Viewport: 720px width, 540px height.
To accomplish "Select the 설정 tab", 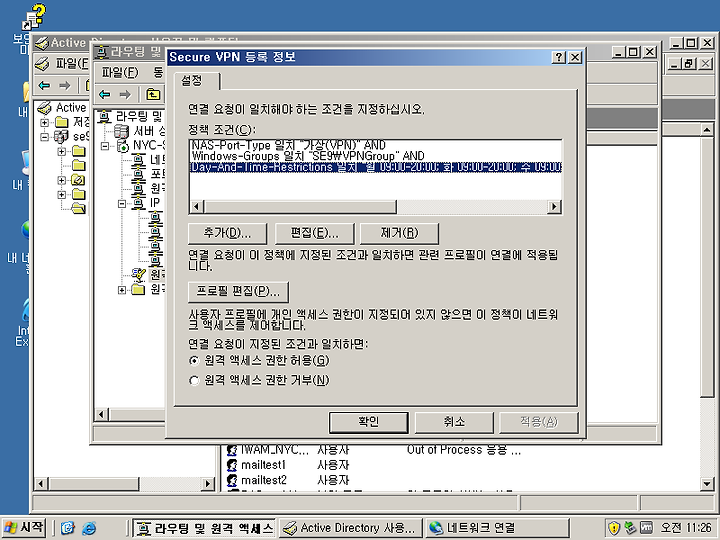I will 193,80.
